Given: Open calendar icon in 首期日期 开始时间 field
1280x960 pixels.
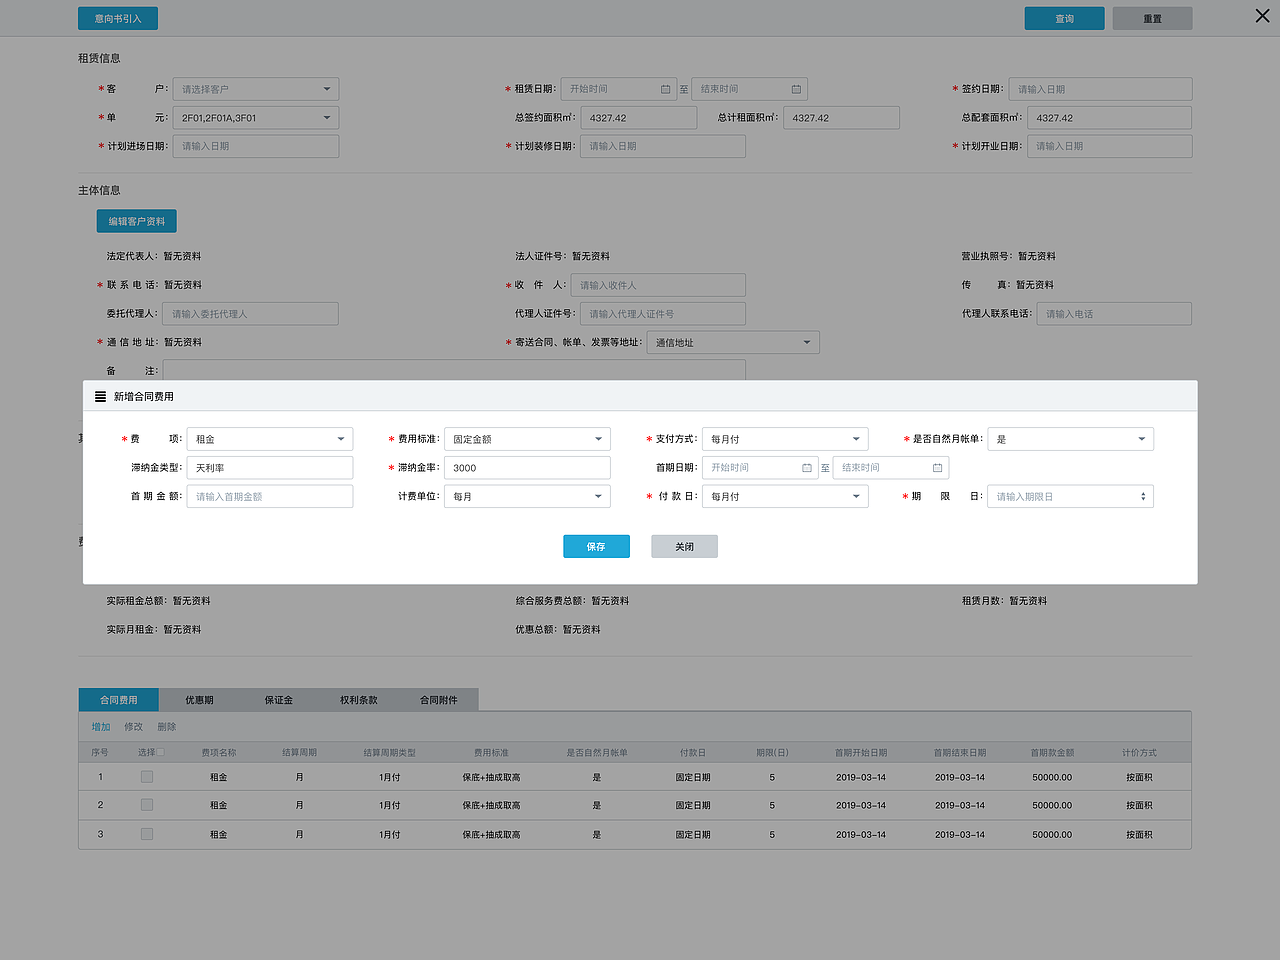Looking at the screenshot, I should (x=807, y=468).
